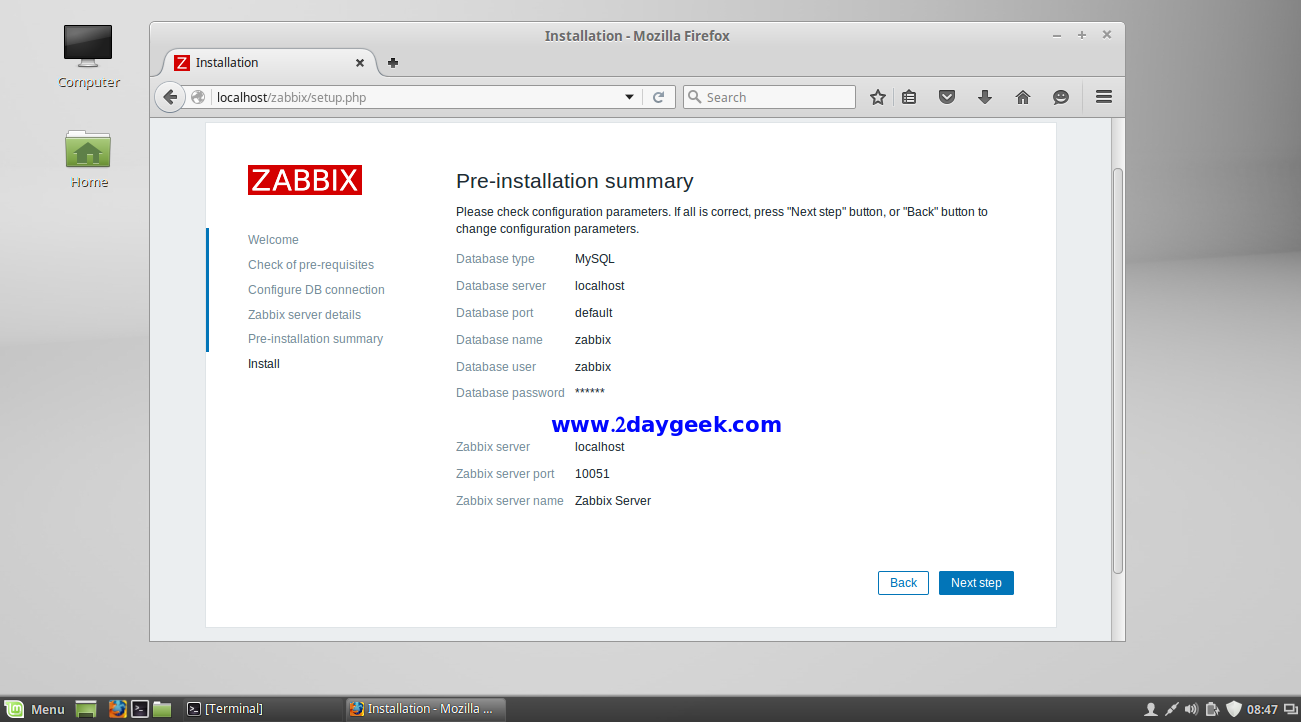Click the ZABBIX logo
This screenshot has width=1301, height=722.
click(305, 180)
